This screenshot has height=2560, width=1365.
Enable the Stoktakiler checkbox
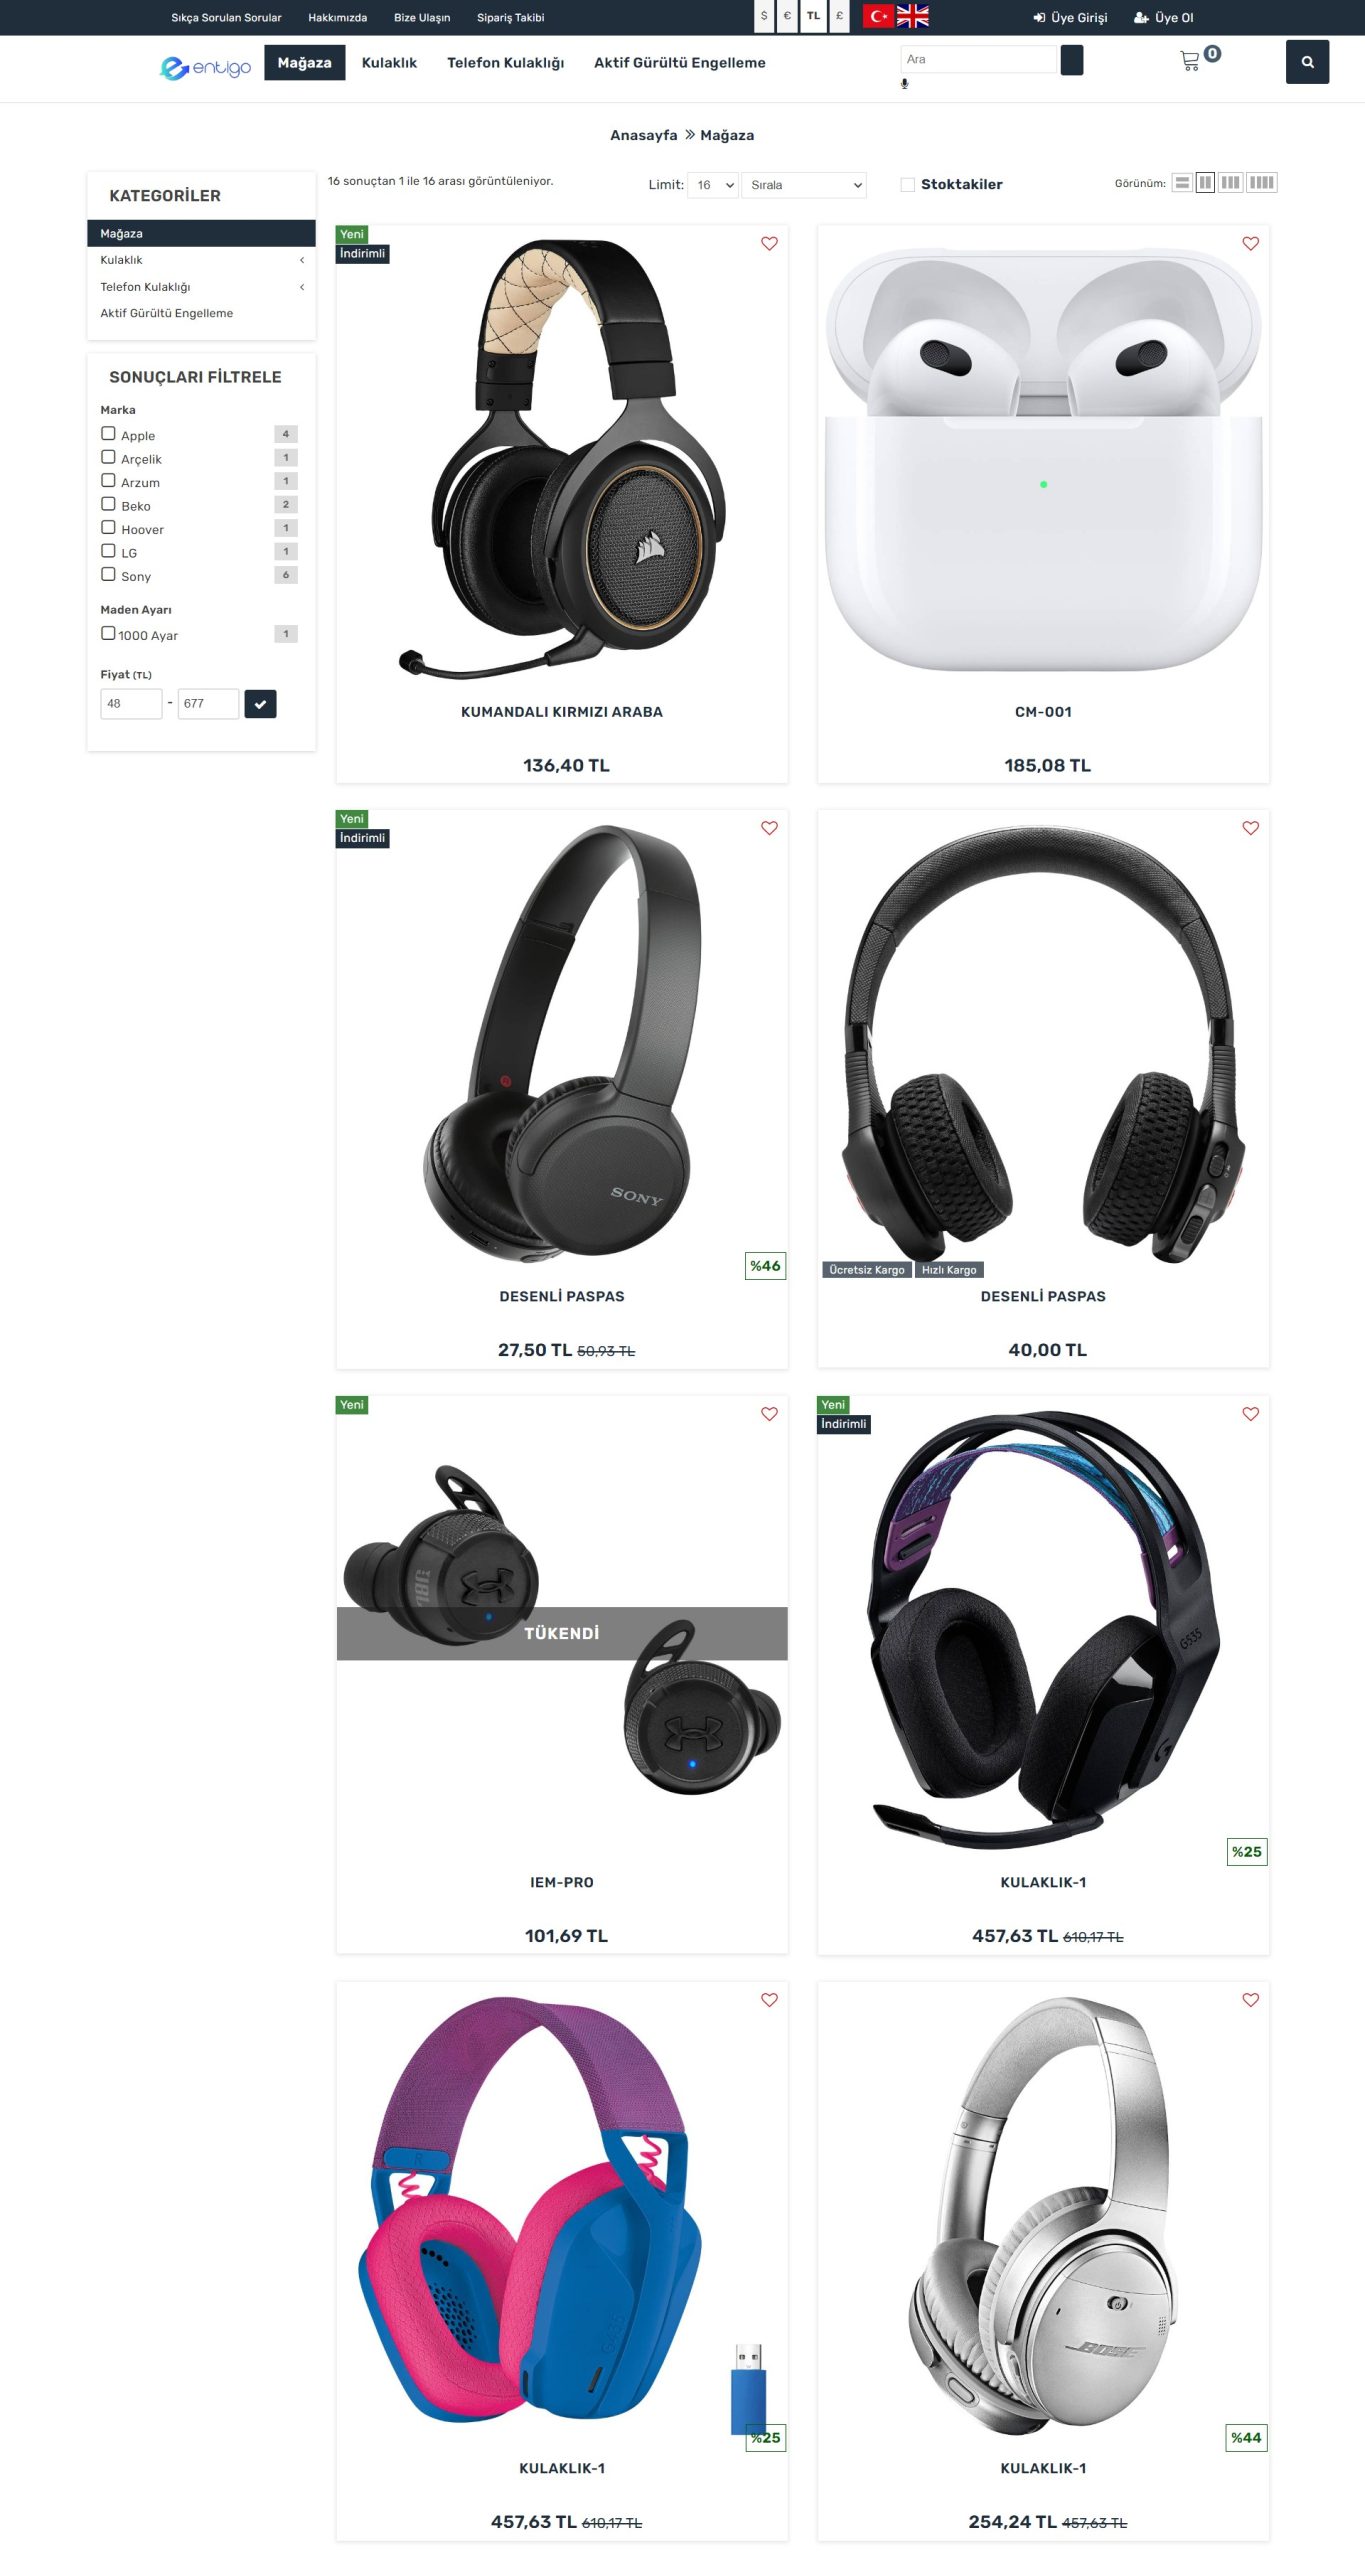tap(907, 185)
